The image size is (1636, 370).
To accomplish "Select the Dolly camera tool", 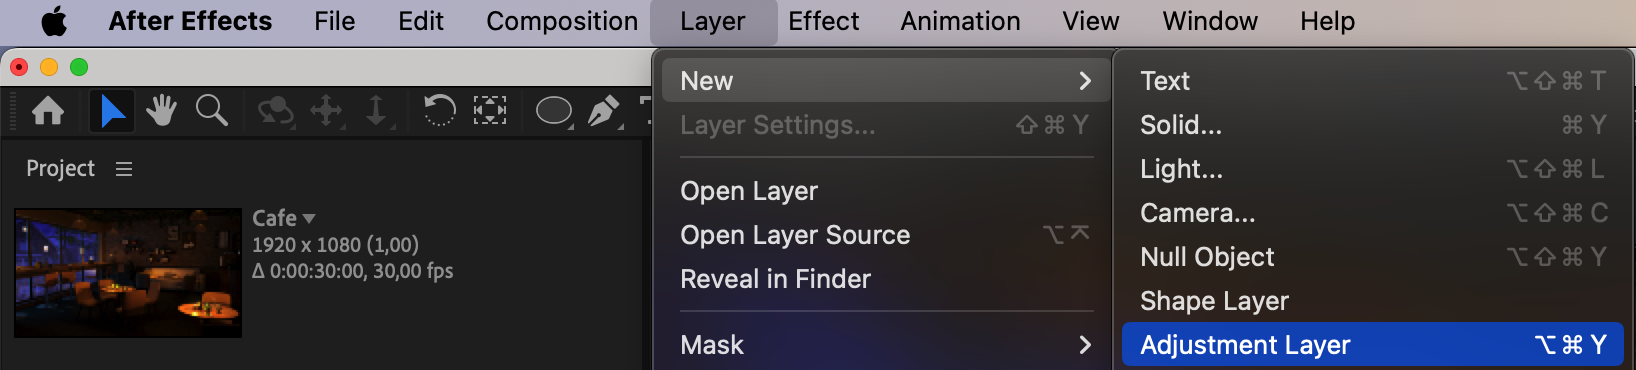I will pos(376,111).
